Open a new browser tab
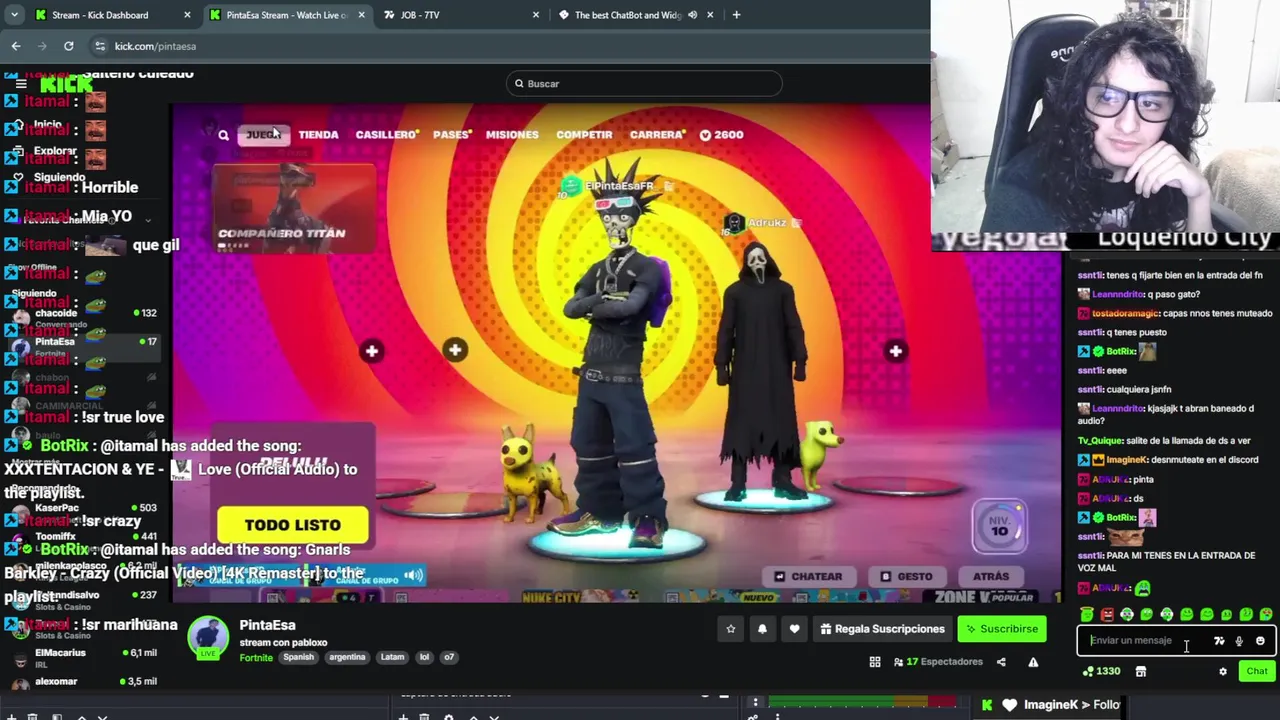 coord(736,15)
